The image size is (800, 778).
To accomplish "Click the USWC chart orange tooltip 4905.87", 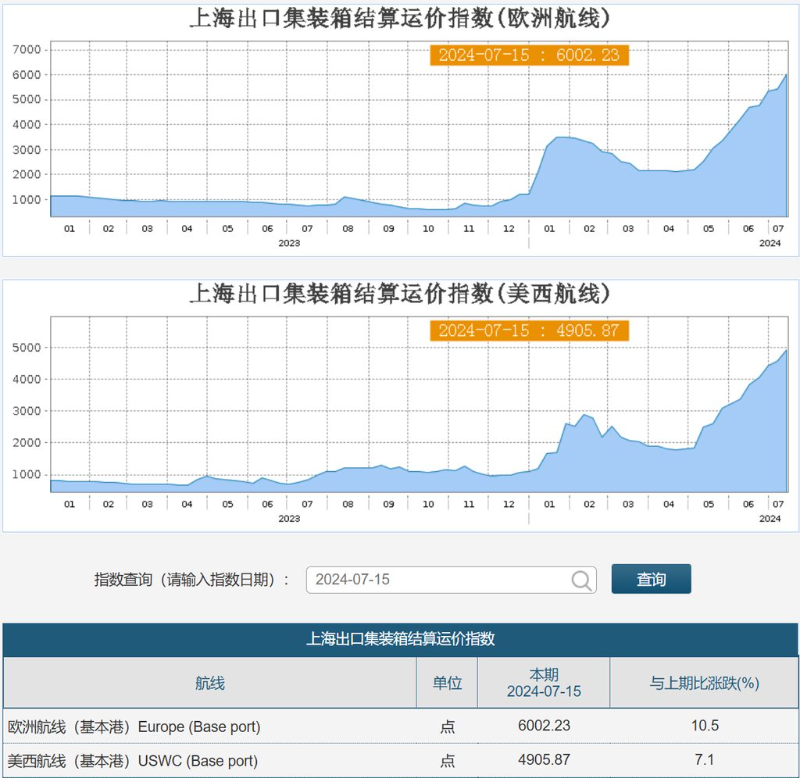I will tap(530, 330).
